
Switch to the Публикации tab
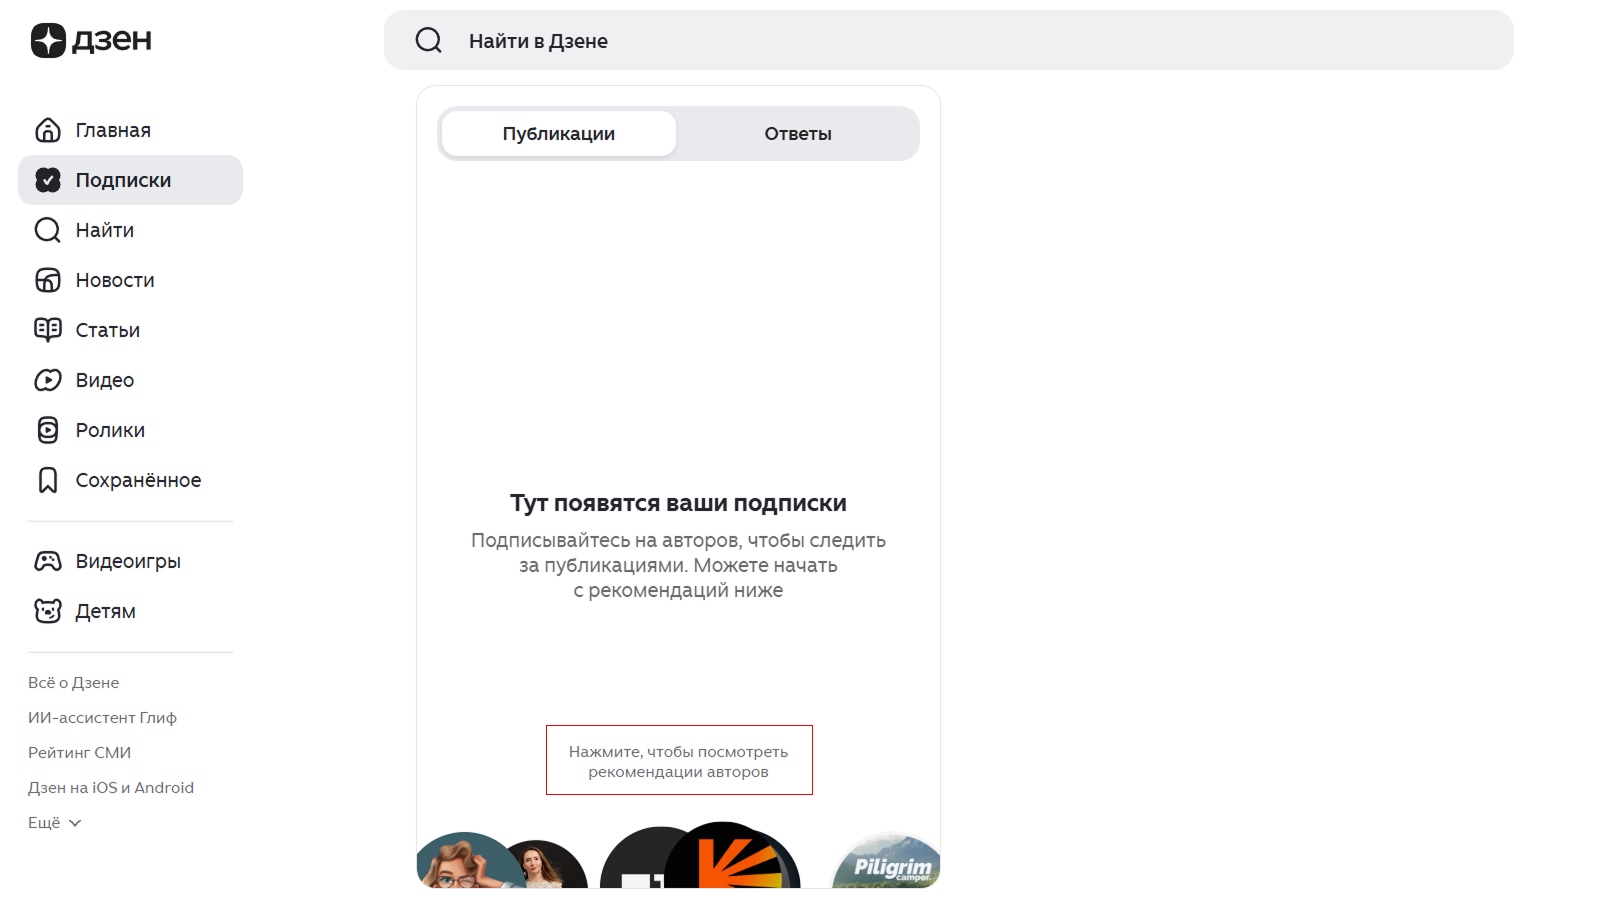[x=559, y=133]
